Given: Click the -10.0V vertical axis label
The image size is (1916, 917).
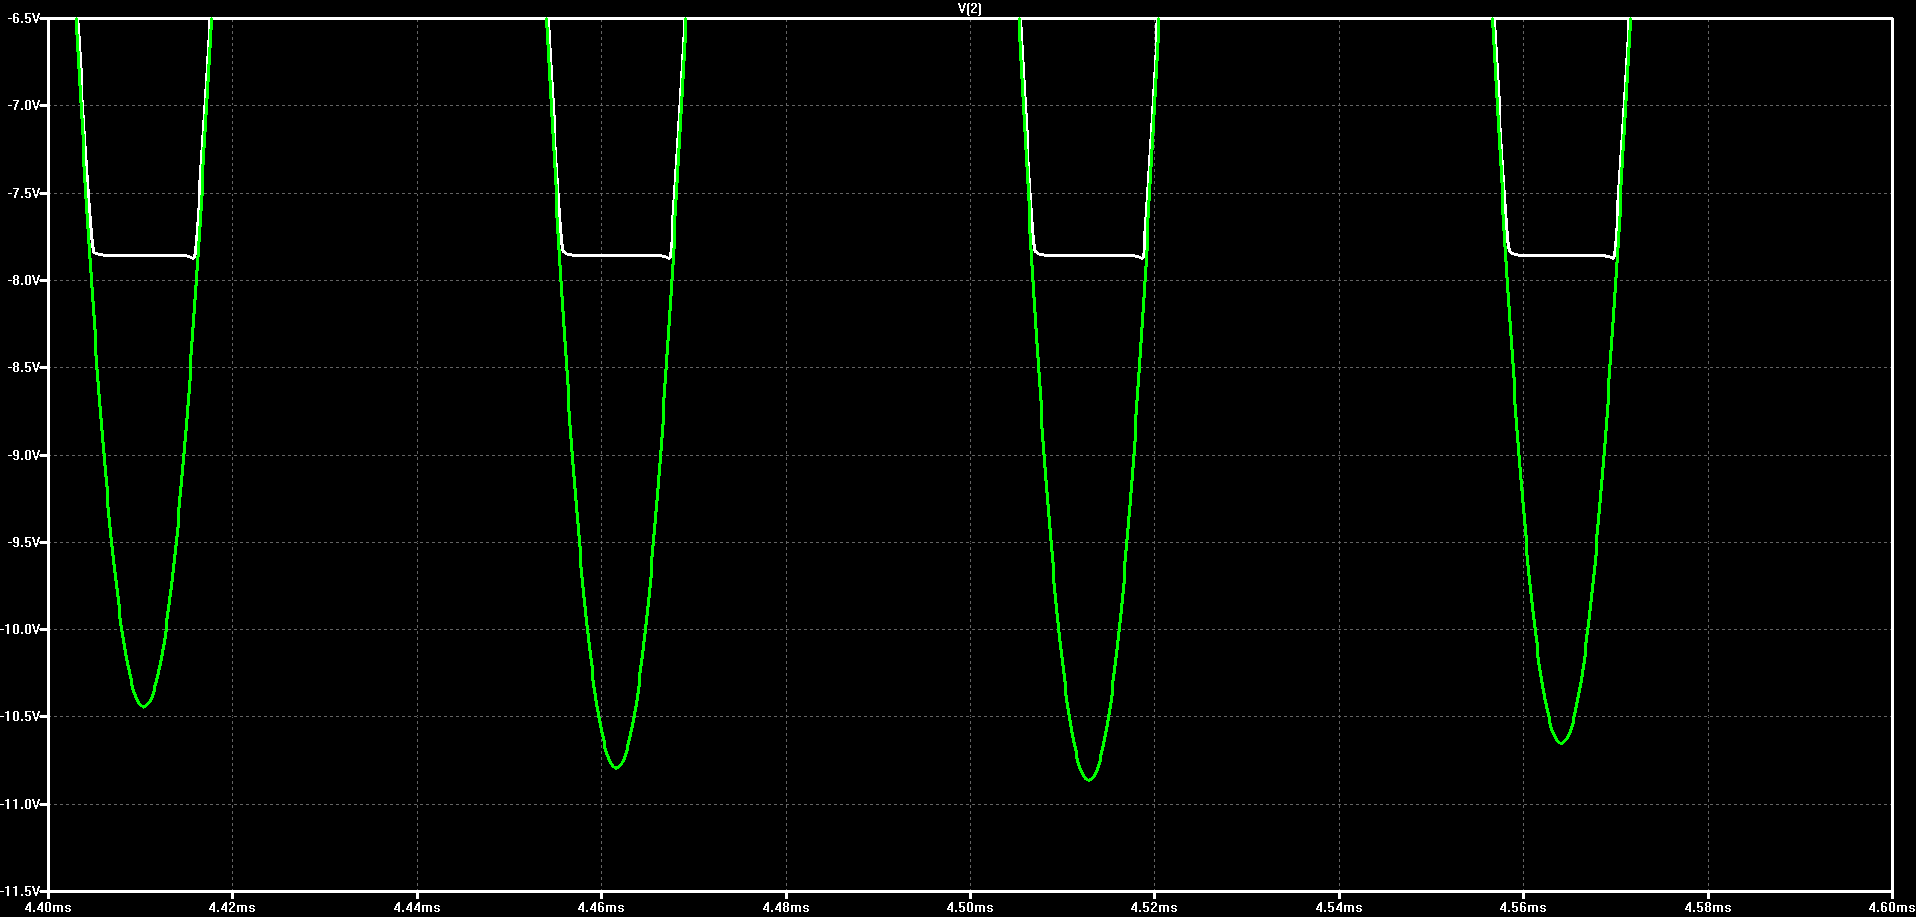Looking at the screenshot, I should tap(21, 629).
